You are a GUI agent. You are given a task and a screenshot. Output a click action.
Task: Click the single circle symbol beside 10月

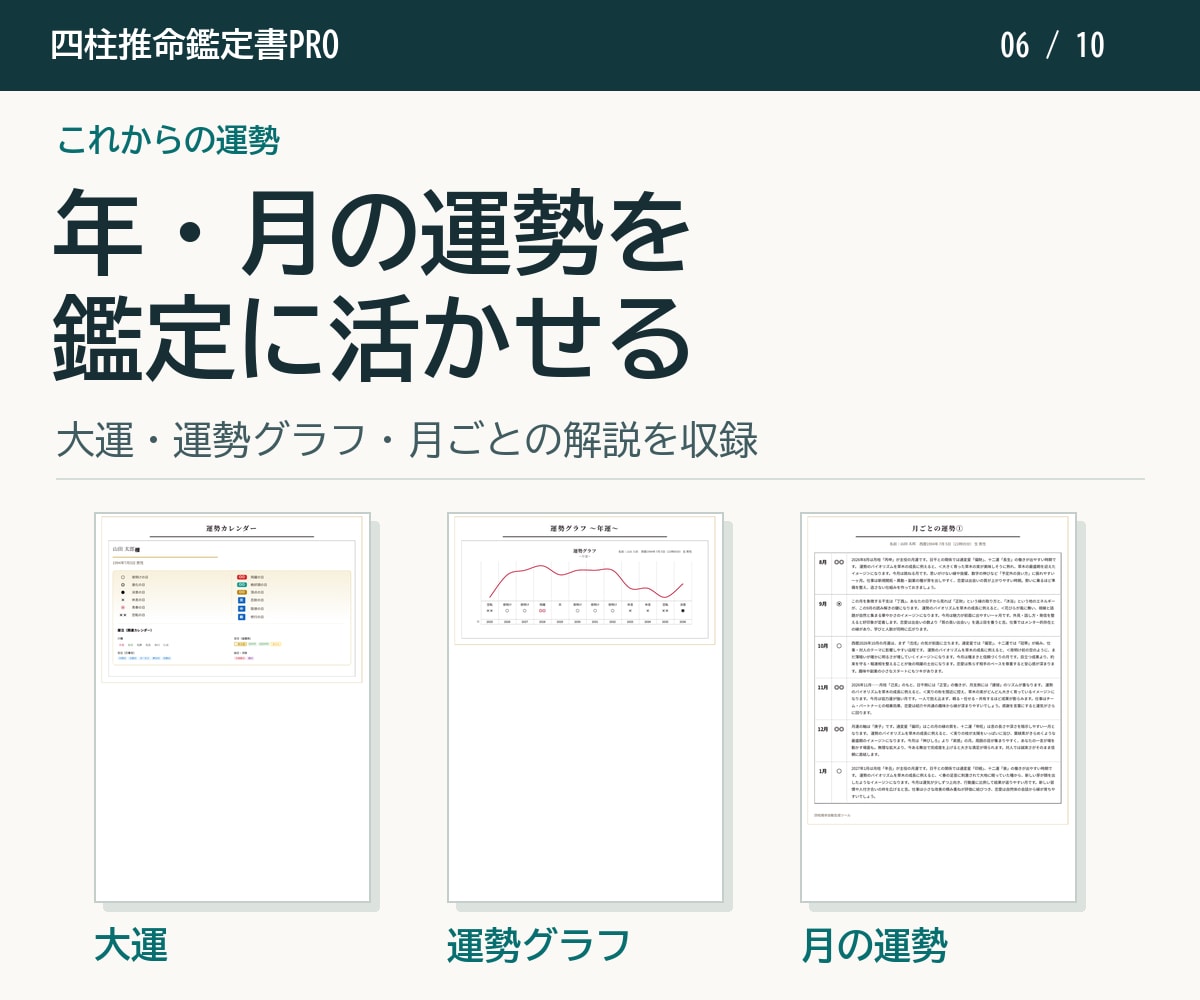(x=839, y=646)
